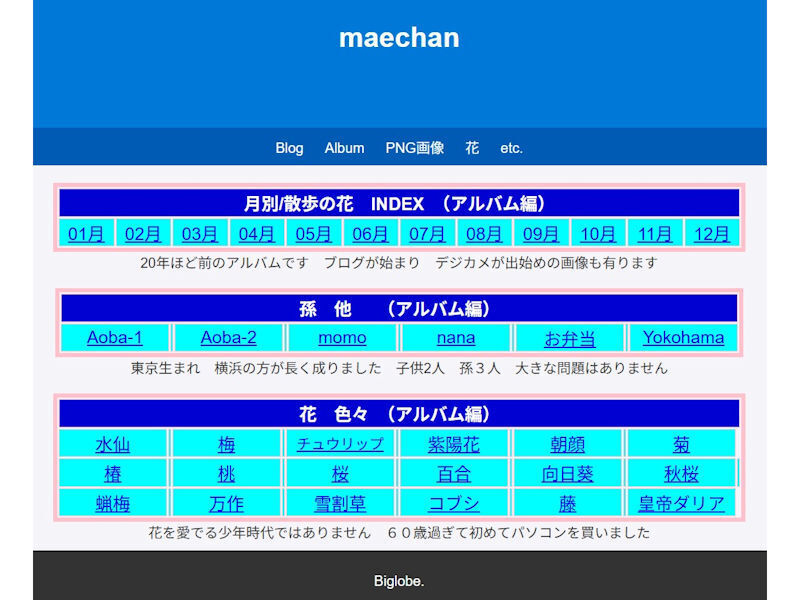The width and height of the screenshot is (800, 600).
Task: Open the etc. navigation item
Action: tap(512, 147)
